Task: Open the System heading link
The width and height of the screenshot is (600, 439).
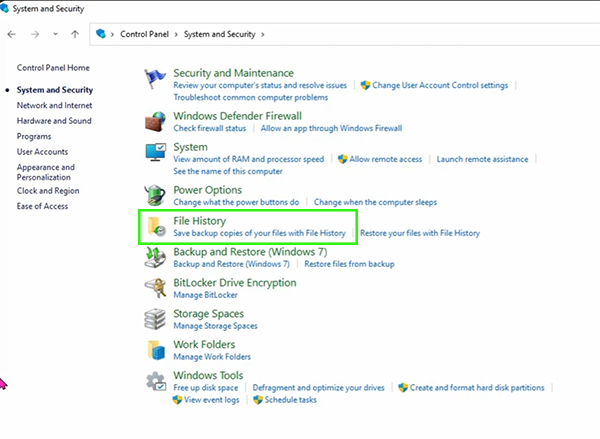Action: click(190, 147)
